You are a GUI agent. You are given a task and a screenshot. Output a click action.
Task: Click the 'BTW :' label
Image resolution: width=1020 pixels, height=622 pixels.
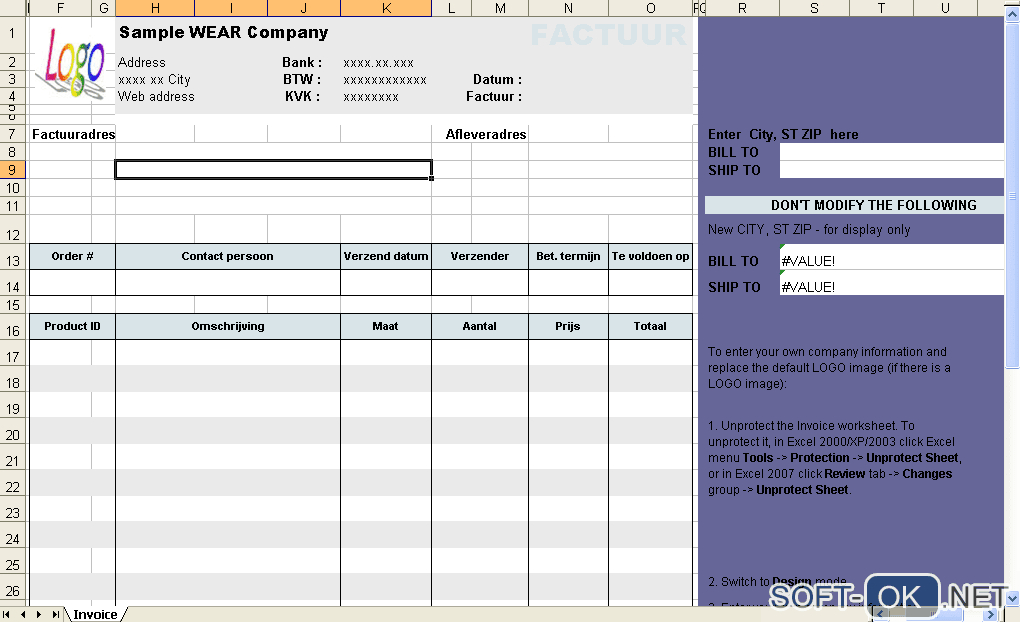point(302,79)
